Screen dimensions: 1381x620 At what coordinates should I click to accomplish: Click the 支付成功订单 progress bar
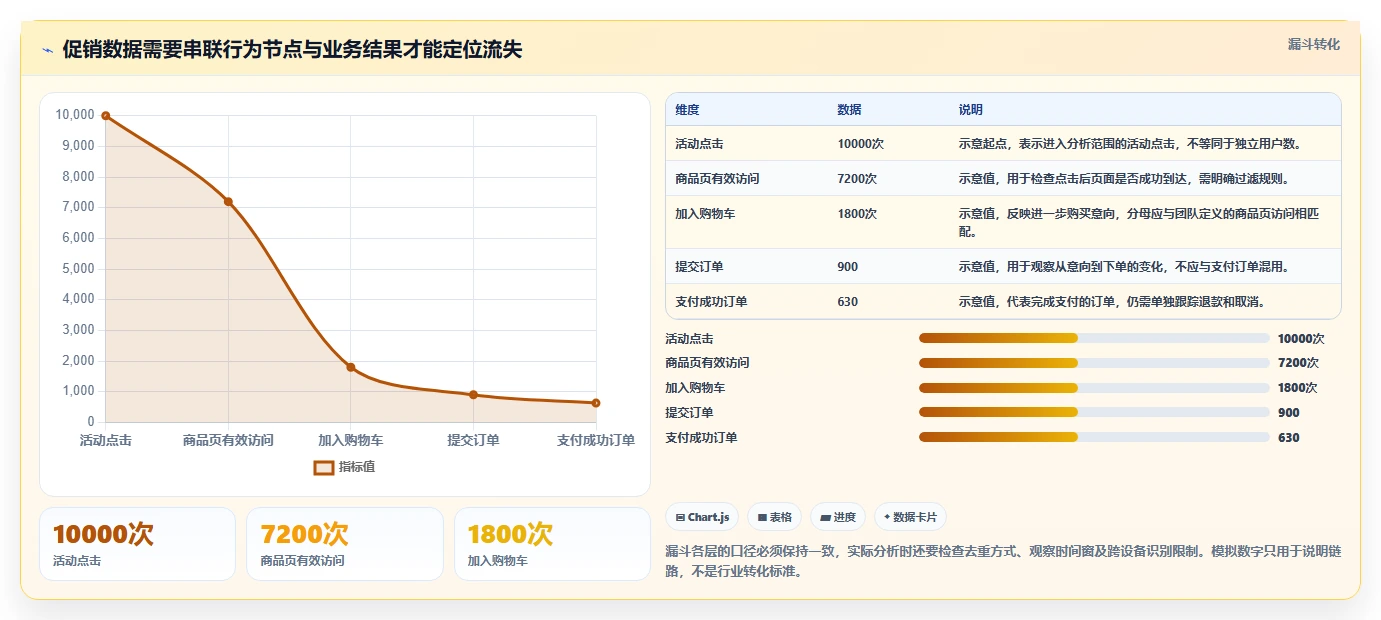pyautogui.click(x=1094, y=438)
